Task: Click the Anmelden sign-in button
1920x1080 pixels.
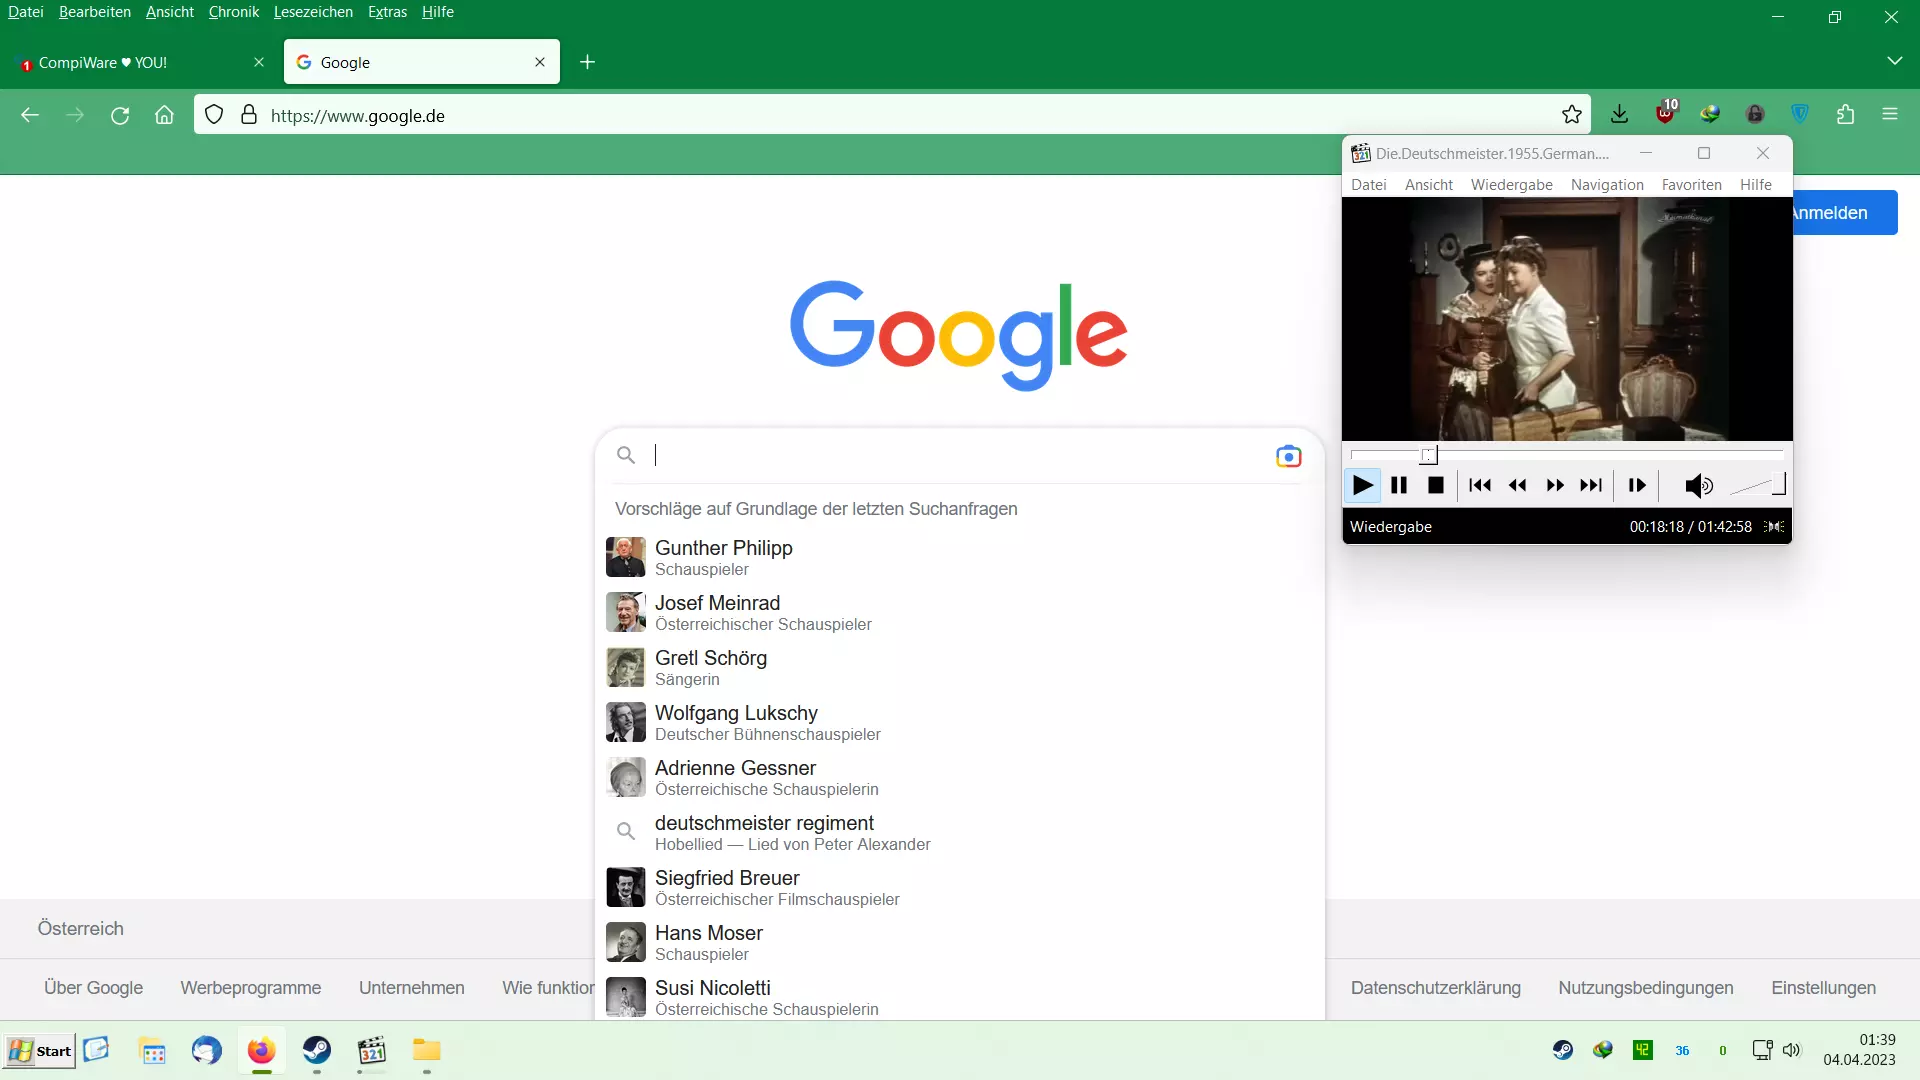Action: [x=1844, y=213]
